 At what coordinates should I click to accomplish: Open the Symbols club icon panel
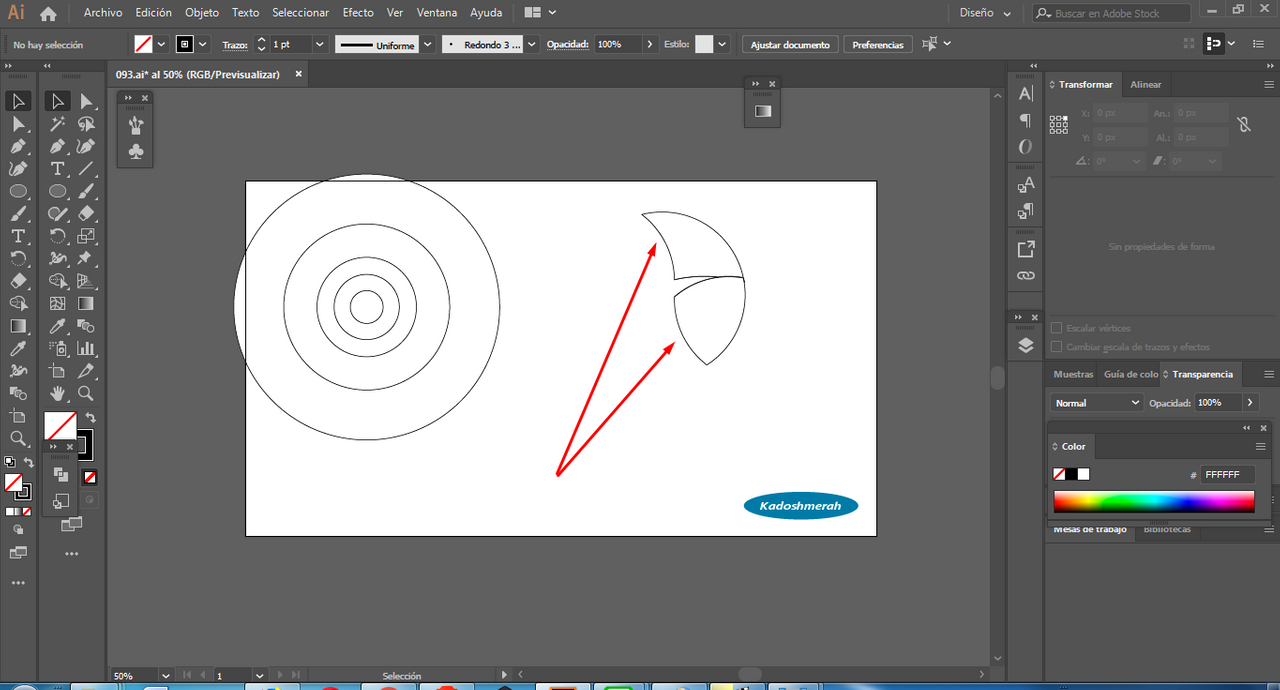pyautogui.click(x=136, y=152)
